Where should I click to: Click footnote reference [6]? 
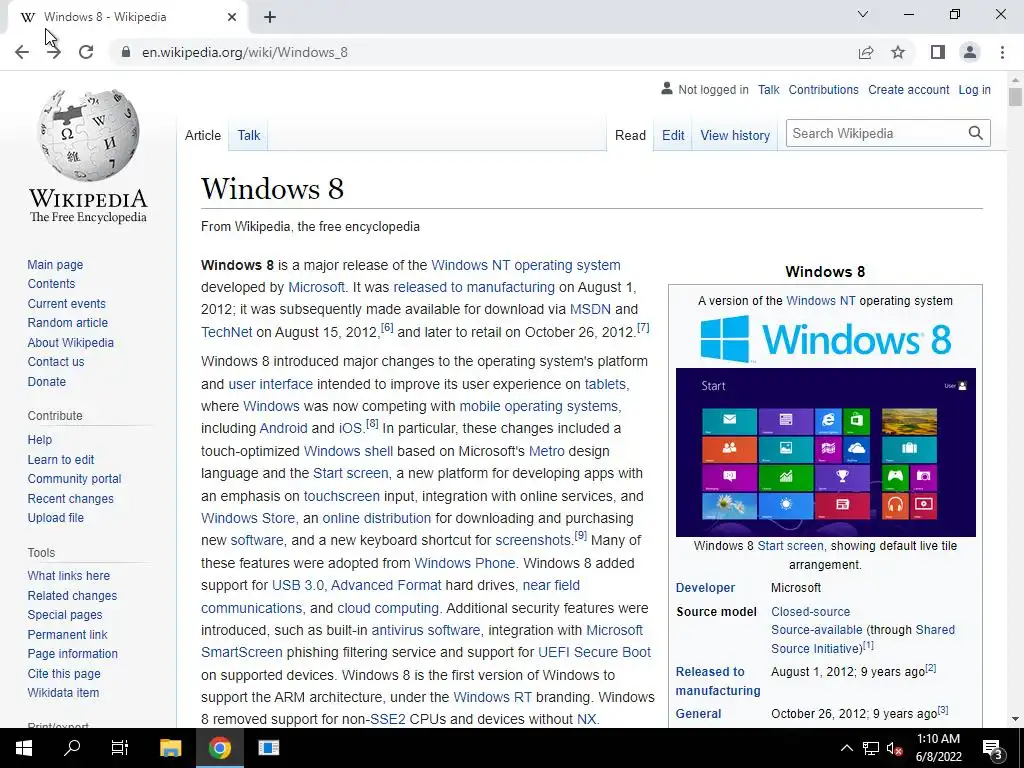point(387,327)
